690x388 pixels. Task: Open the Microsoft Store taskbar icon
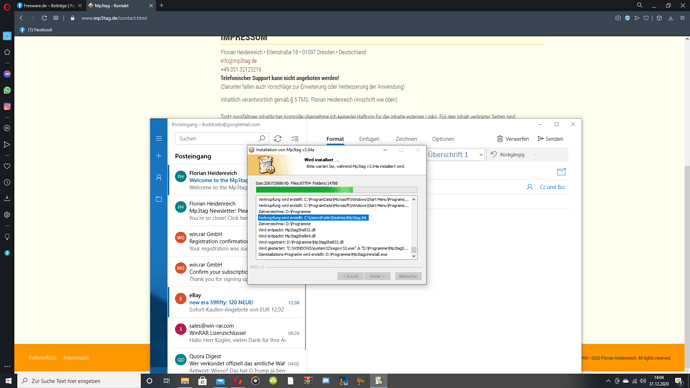click(x=202, y=381)
